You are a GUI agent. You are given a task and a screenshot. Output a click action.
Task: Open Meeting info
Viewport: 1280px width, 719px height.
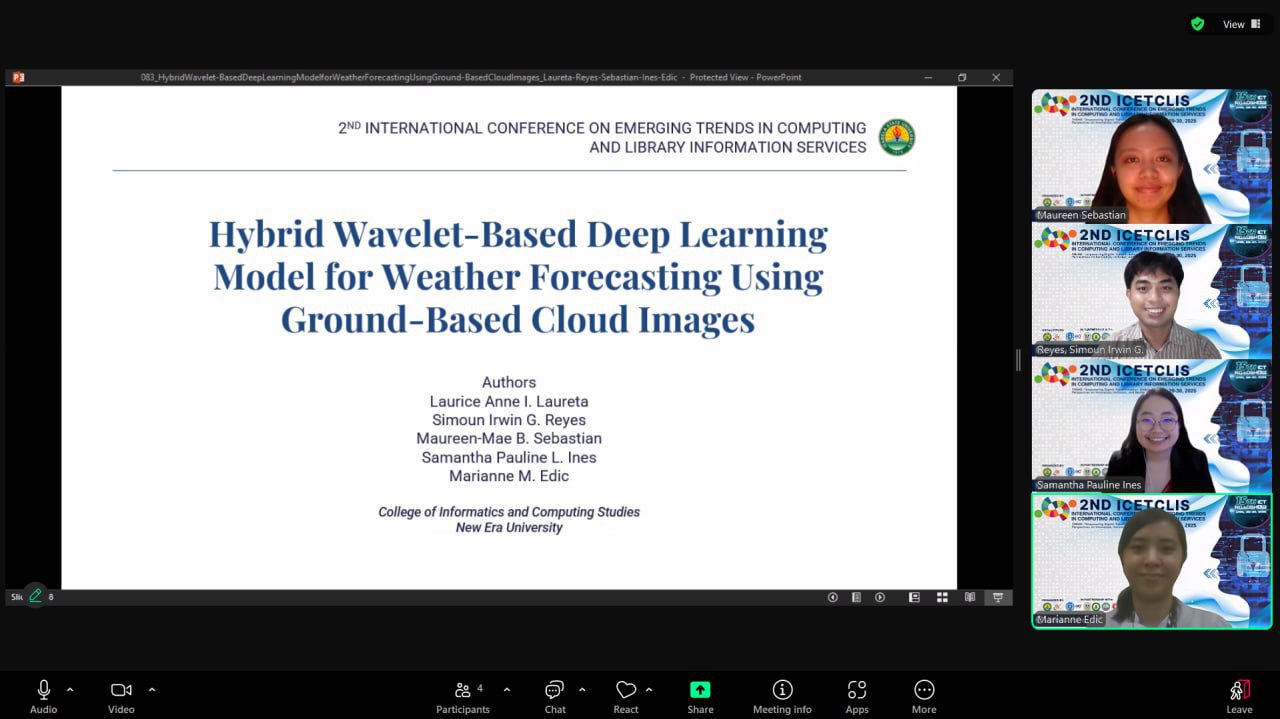[782, 691]
